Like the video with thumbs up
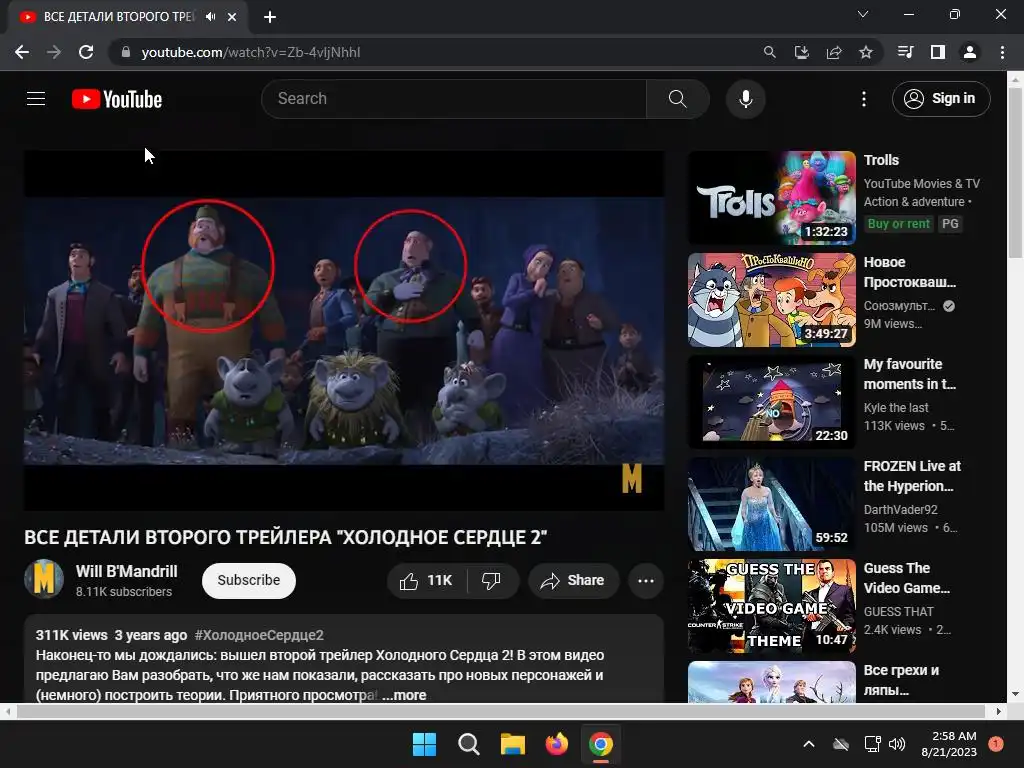 pyautogui.click(x=427, y=581)
